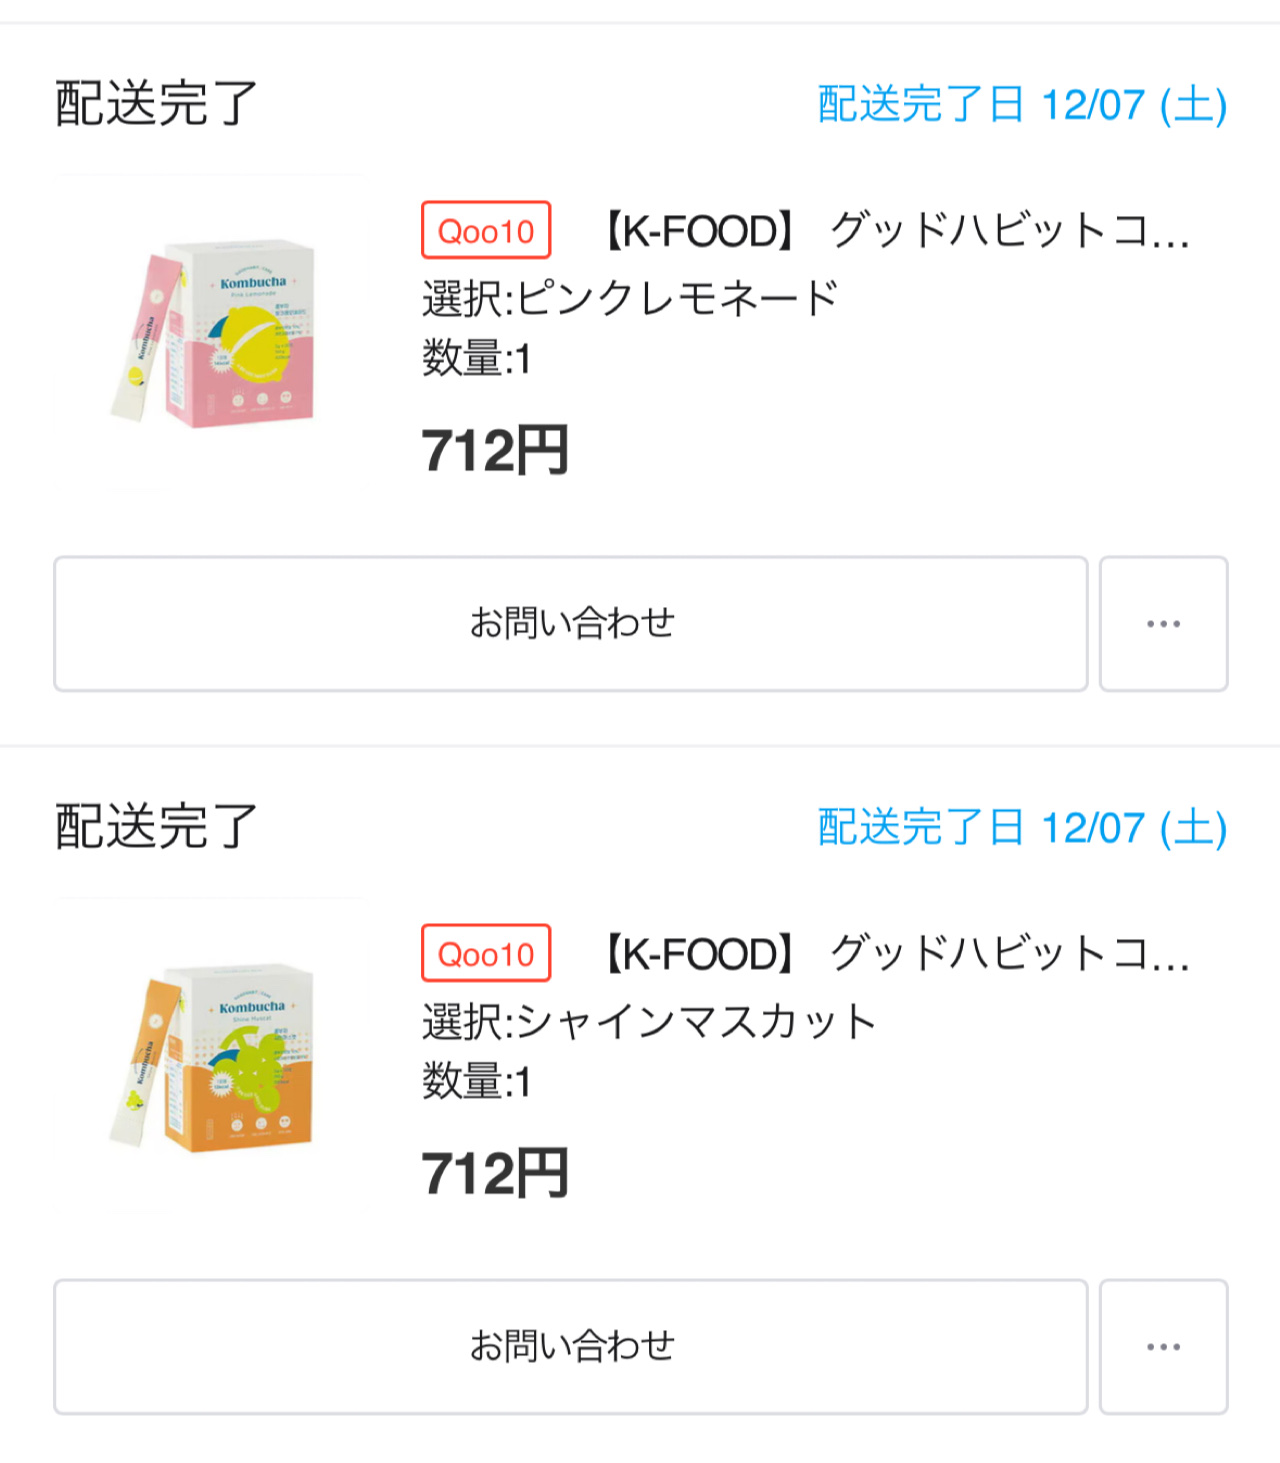
Task: Click delivery date link above Shine Muscat item
Action: [x=1022, y=828]
